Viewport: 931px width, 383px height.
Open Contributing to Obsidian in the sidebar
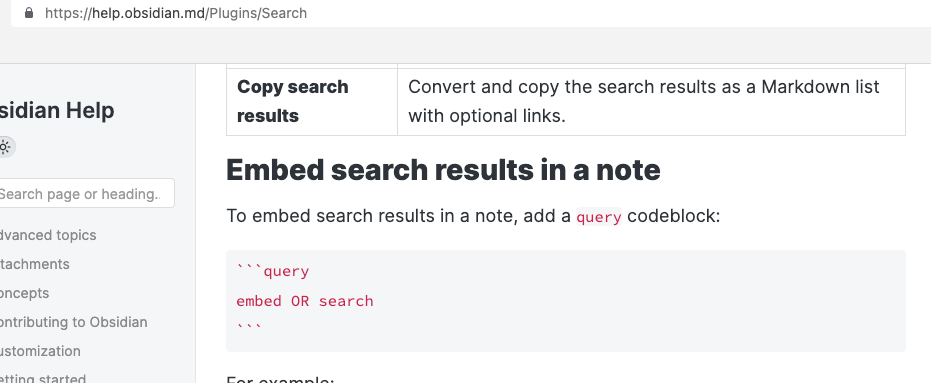click(74, 322)
